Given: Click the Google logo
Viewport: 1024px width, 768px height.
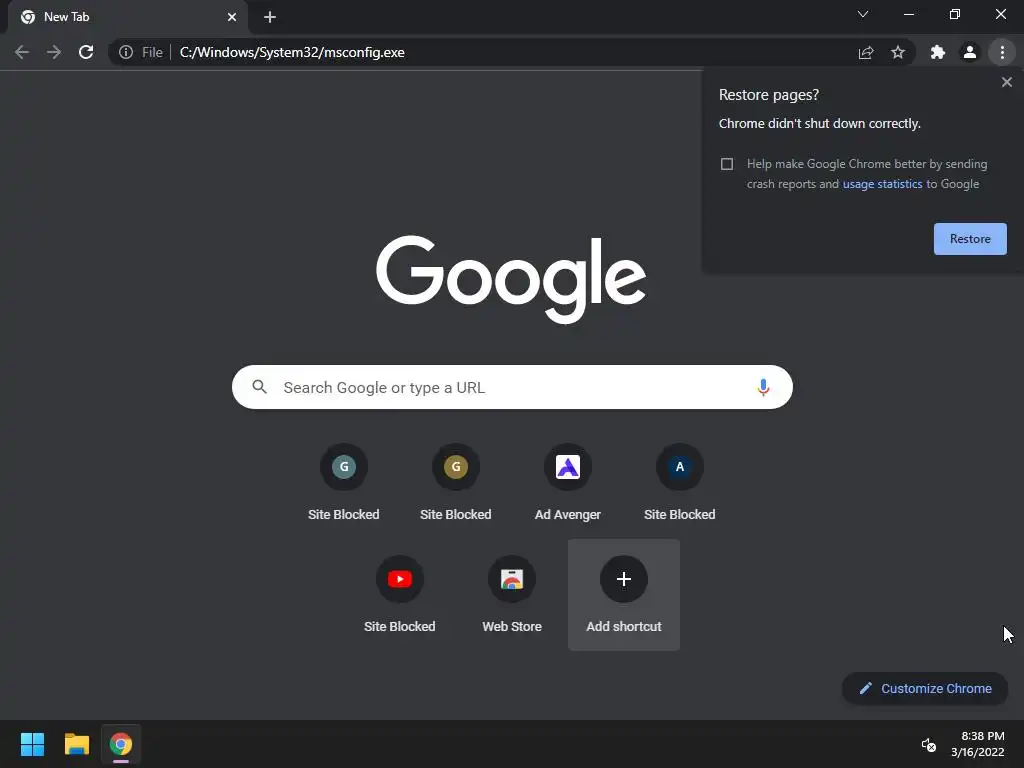Looking at the screenshot, I should tap(511, 279).
